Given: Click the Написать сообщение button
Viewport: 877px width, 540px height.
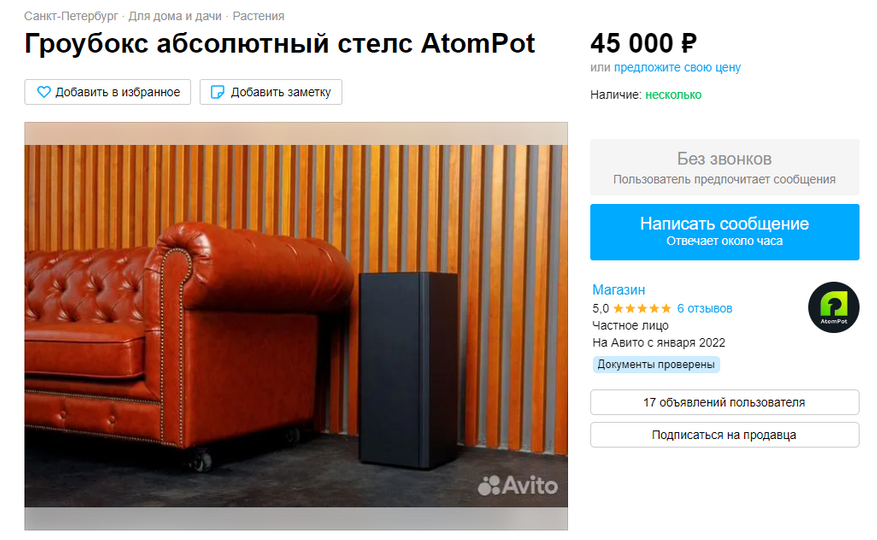Looking at the screenshot, I should point(724,232).
